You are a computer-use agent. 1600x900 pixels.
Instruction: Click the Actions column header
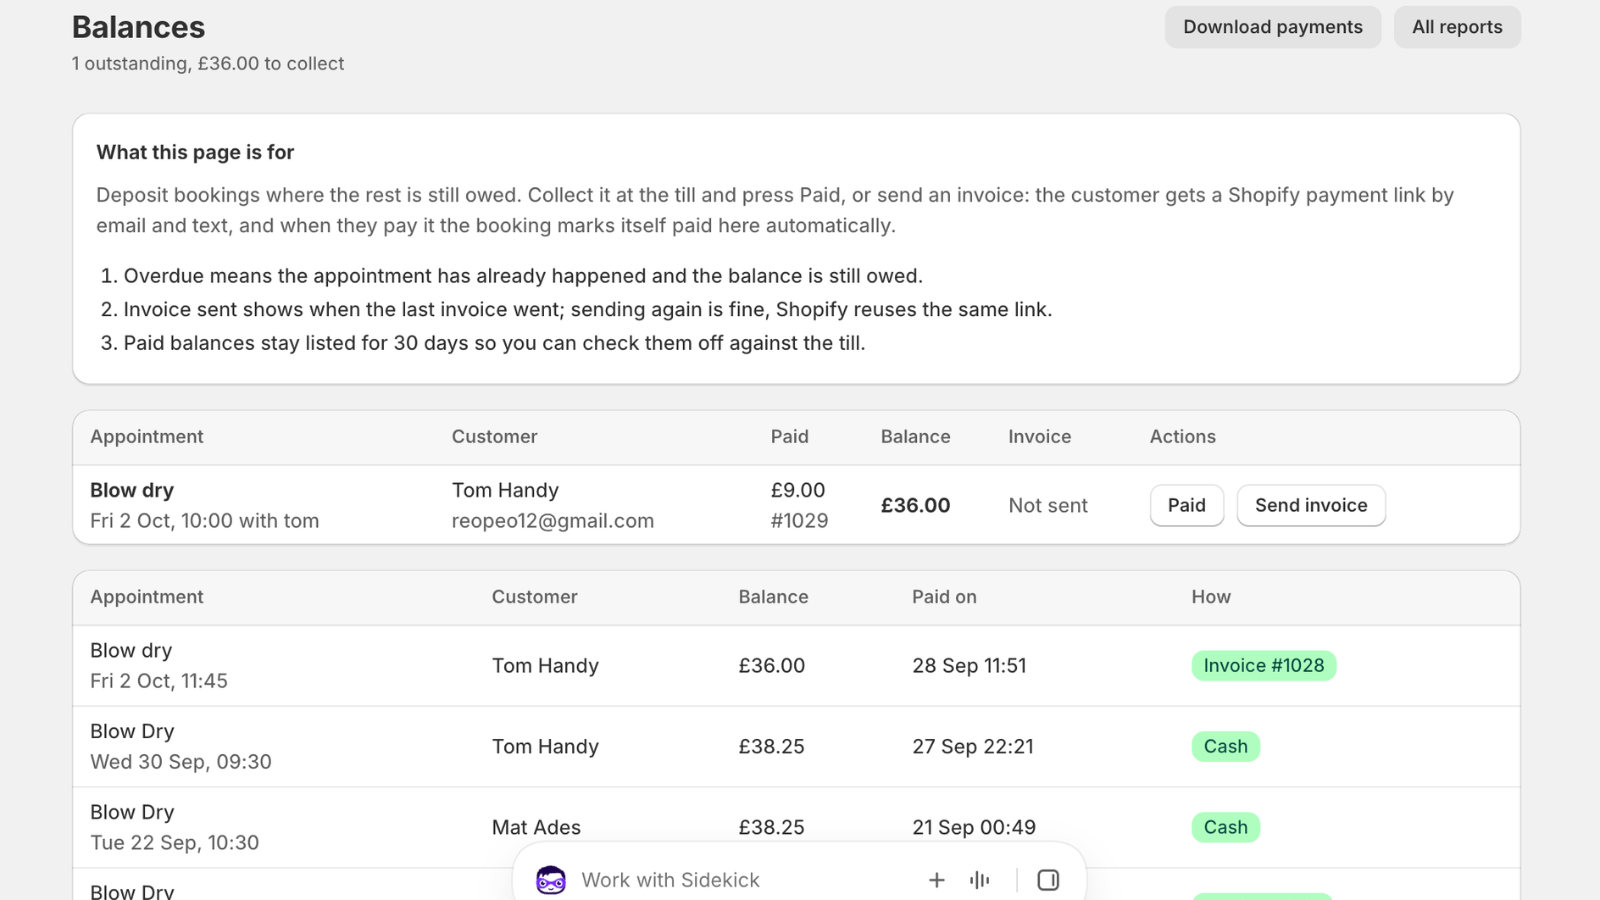tap(1183, 437)
